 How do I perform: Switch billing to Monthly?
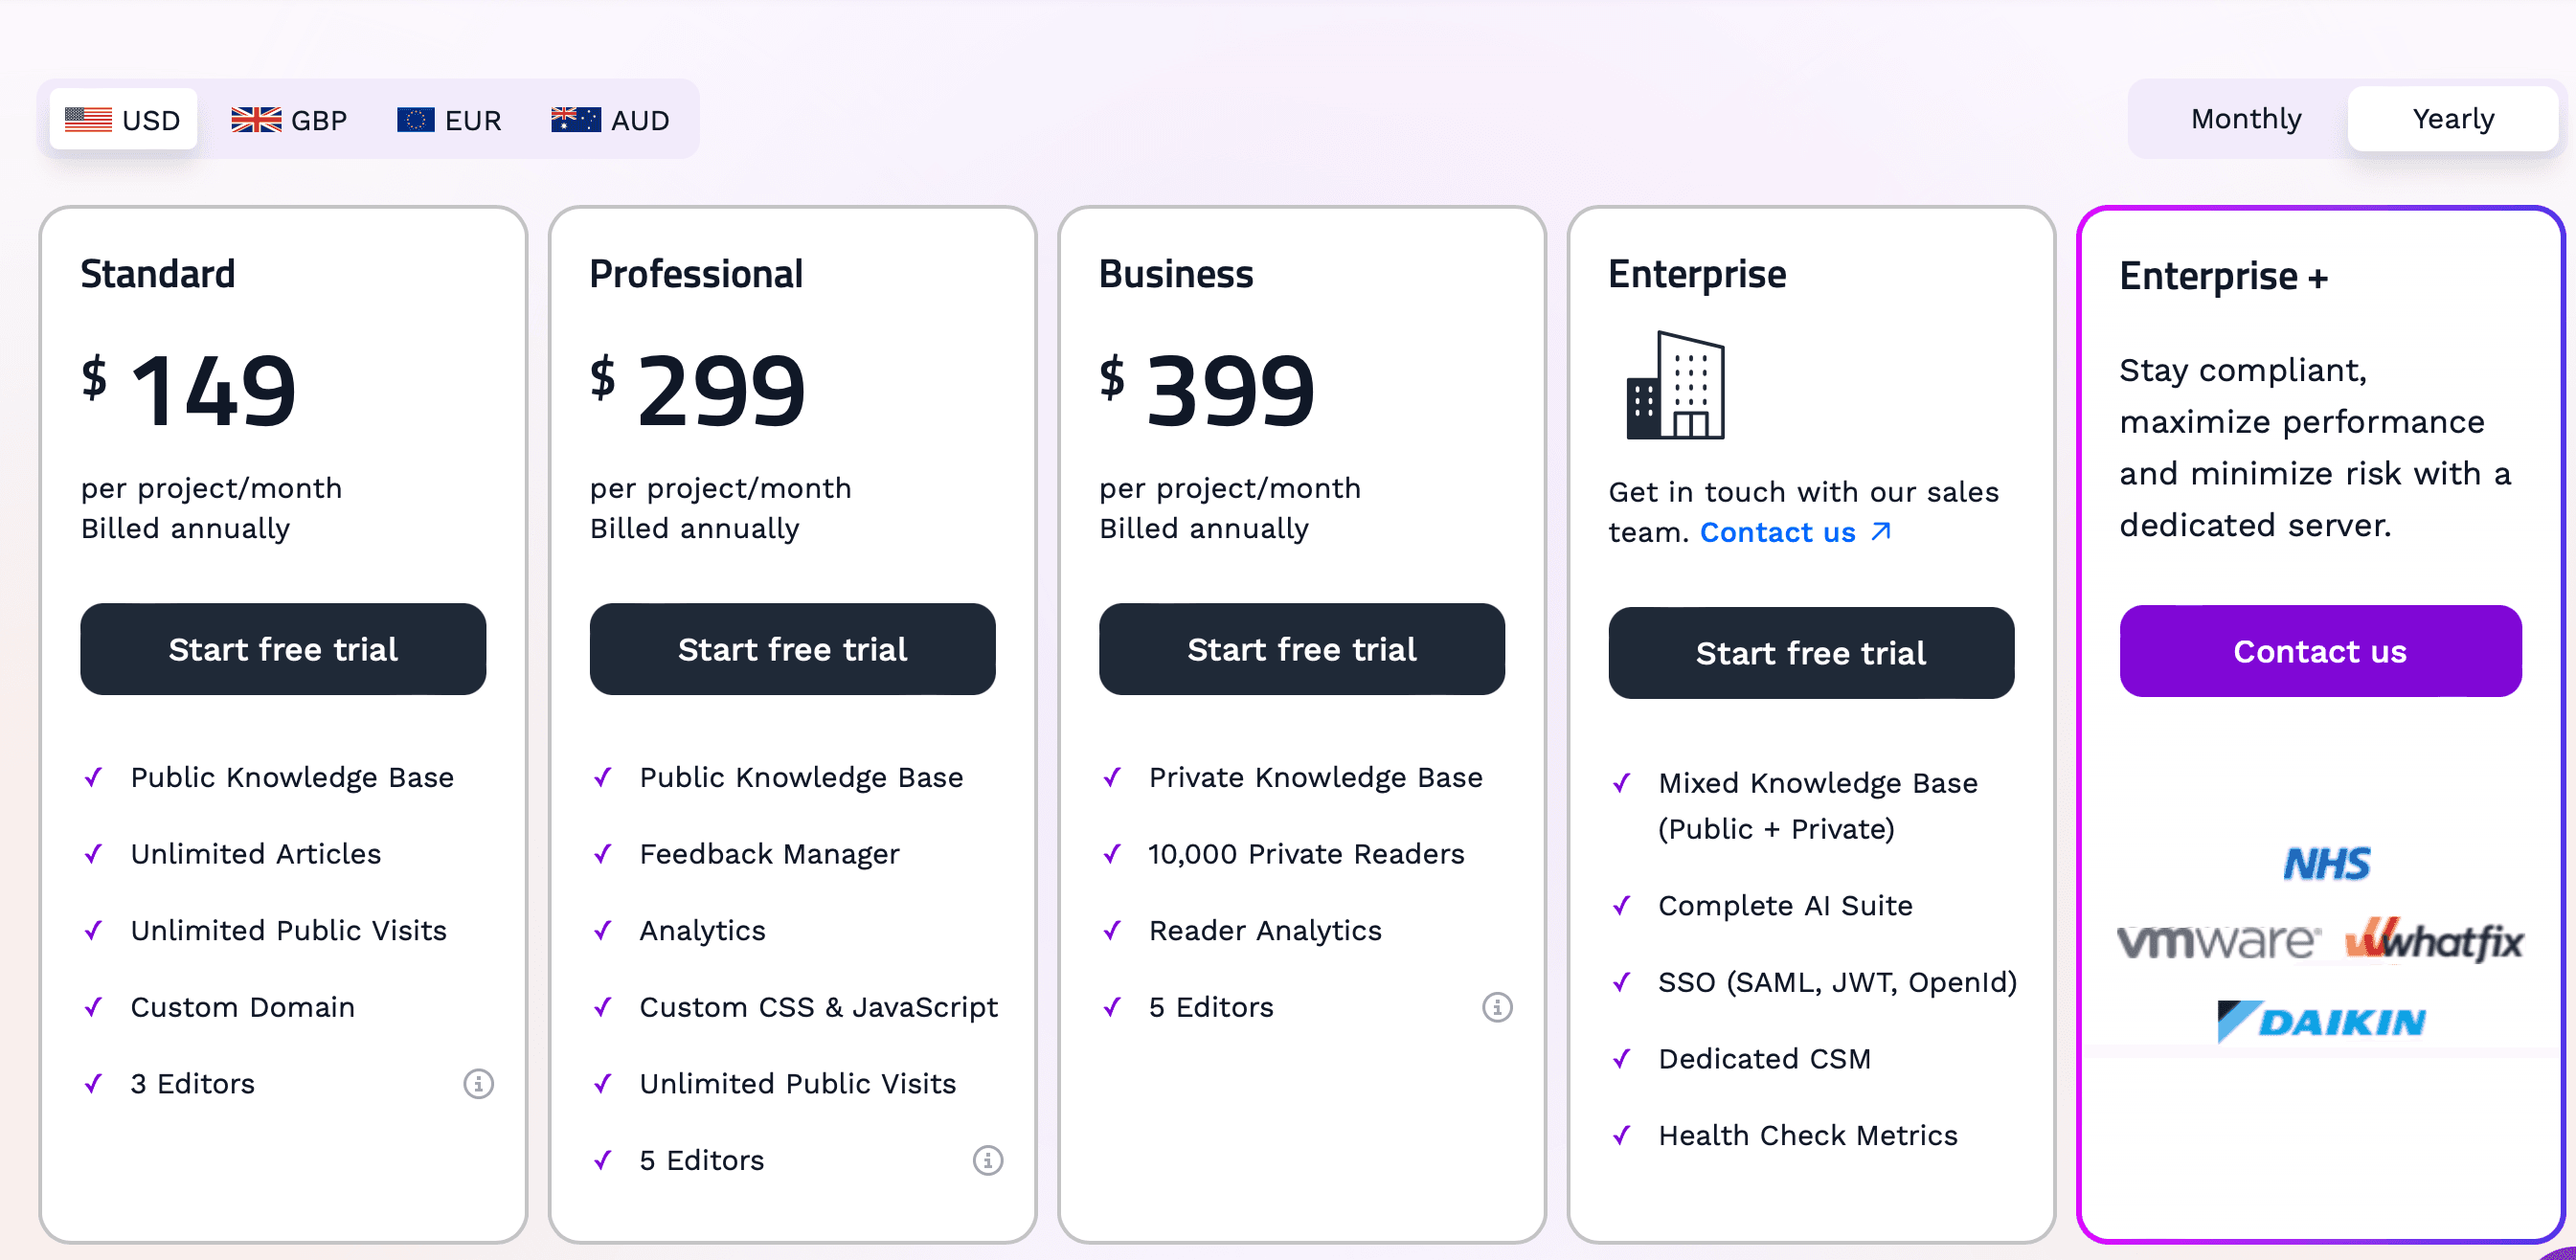pos(2245,119)
